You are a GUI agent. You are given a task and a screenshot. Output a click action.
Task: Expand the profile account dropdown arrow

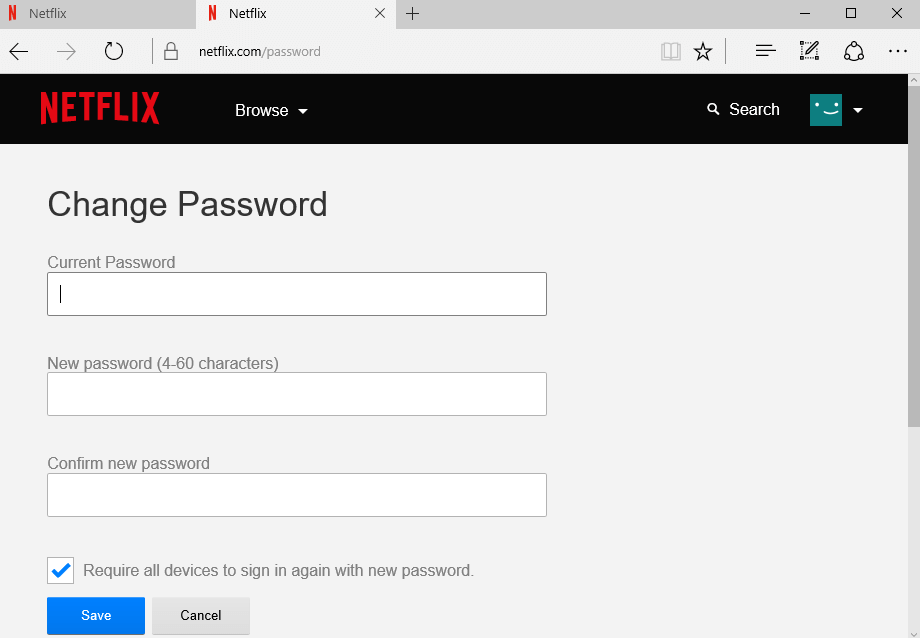coord(858,110)
